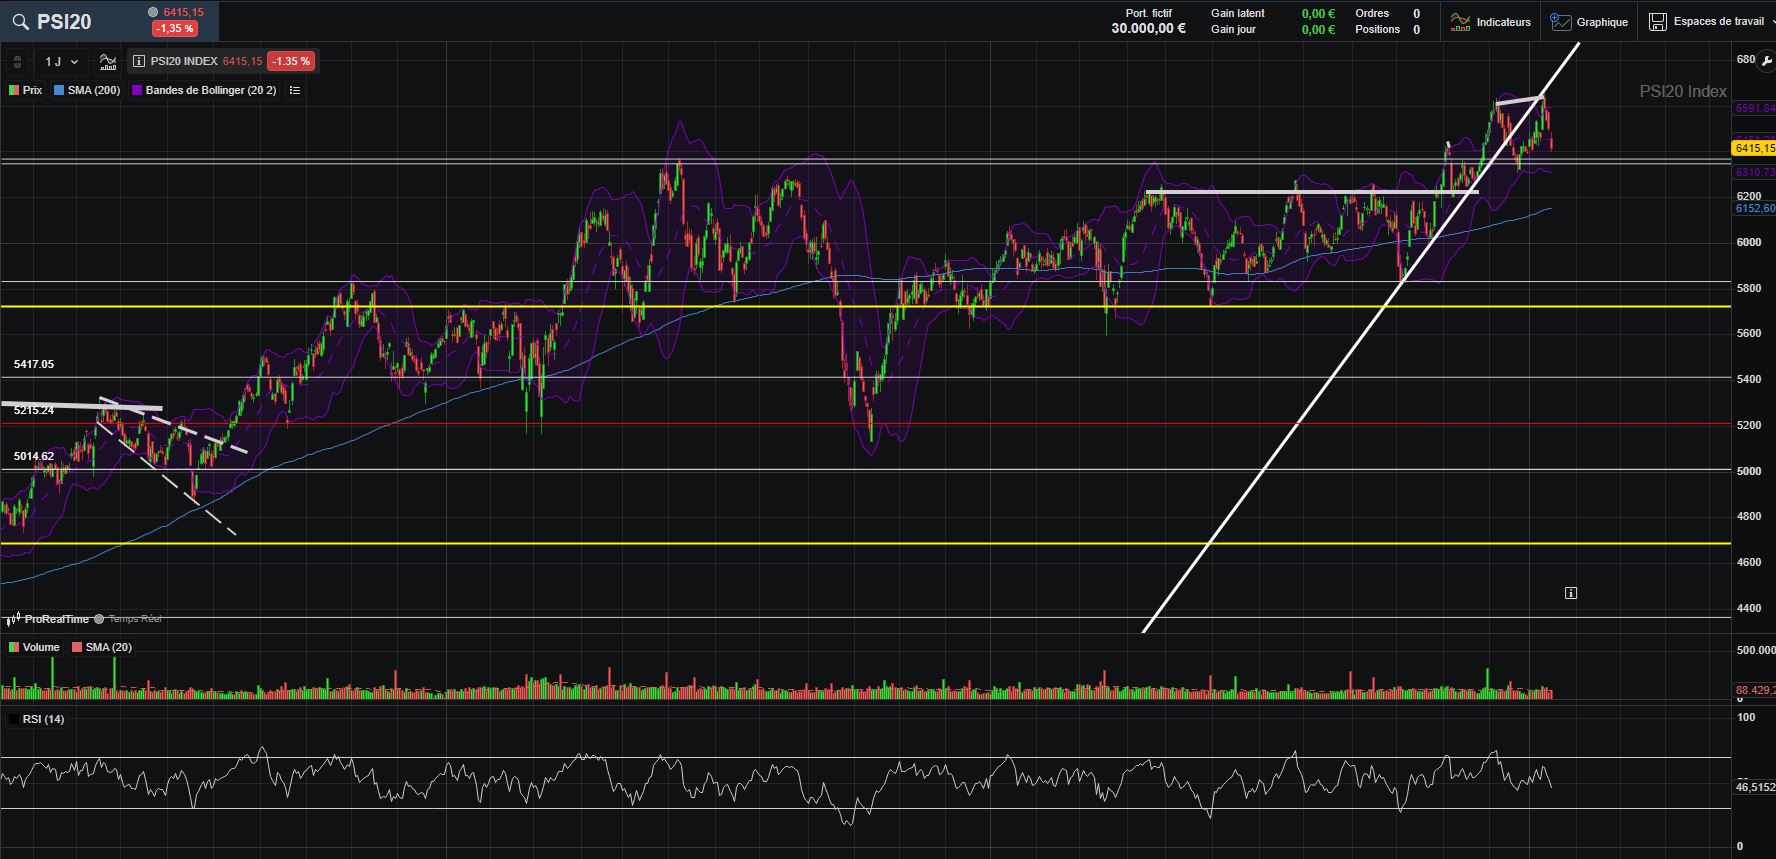Screen dimensions: 1776x859
Task: Click the info icon beside PSI20 INDEX
Action: (x=139, y=61)
